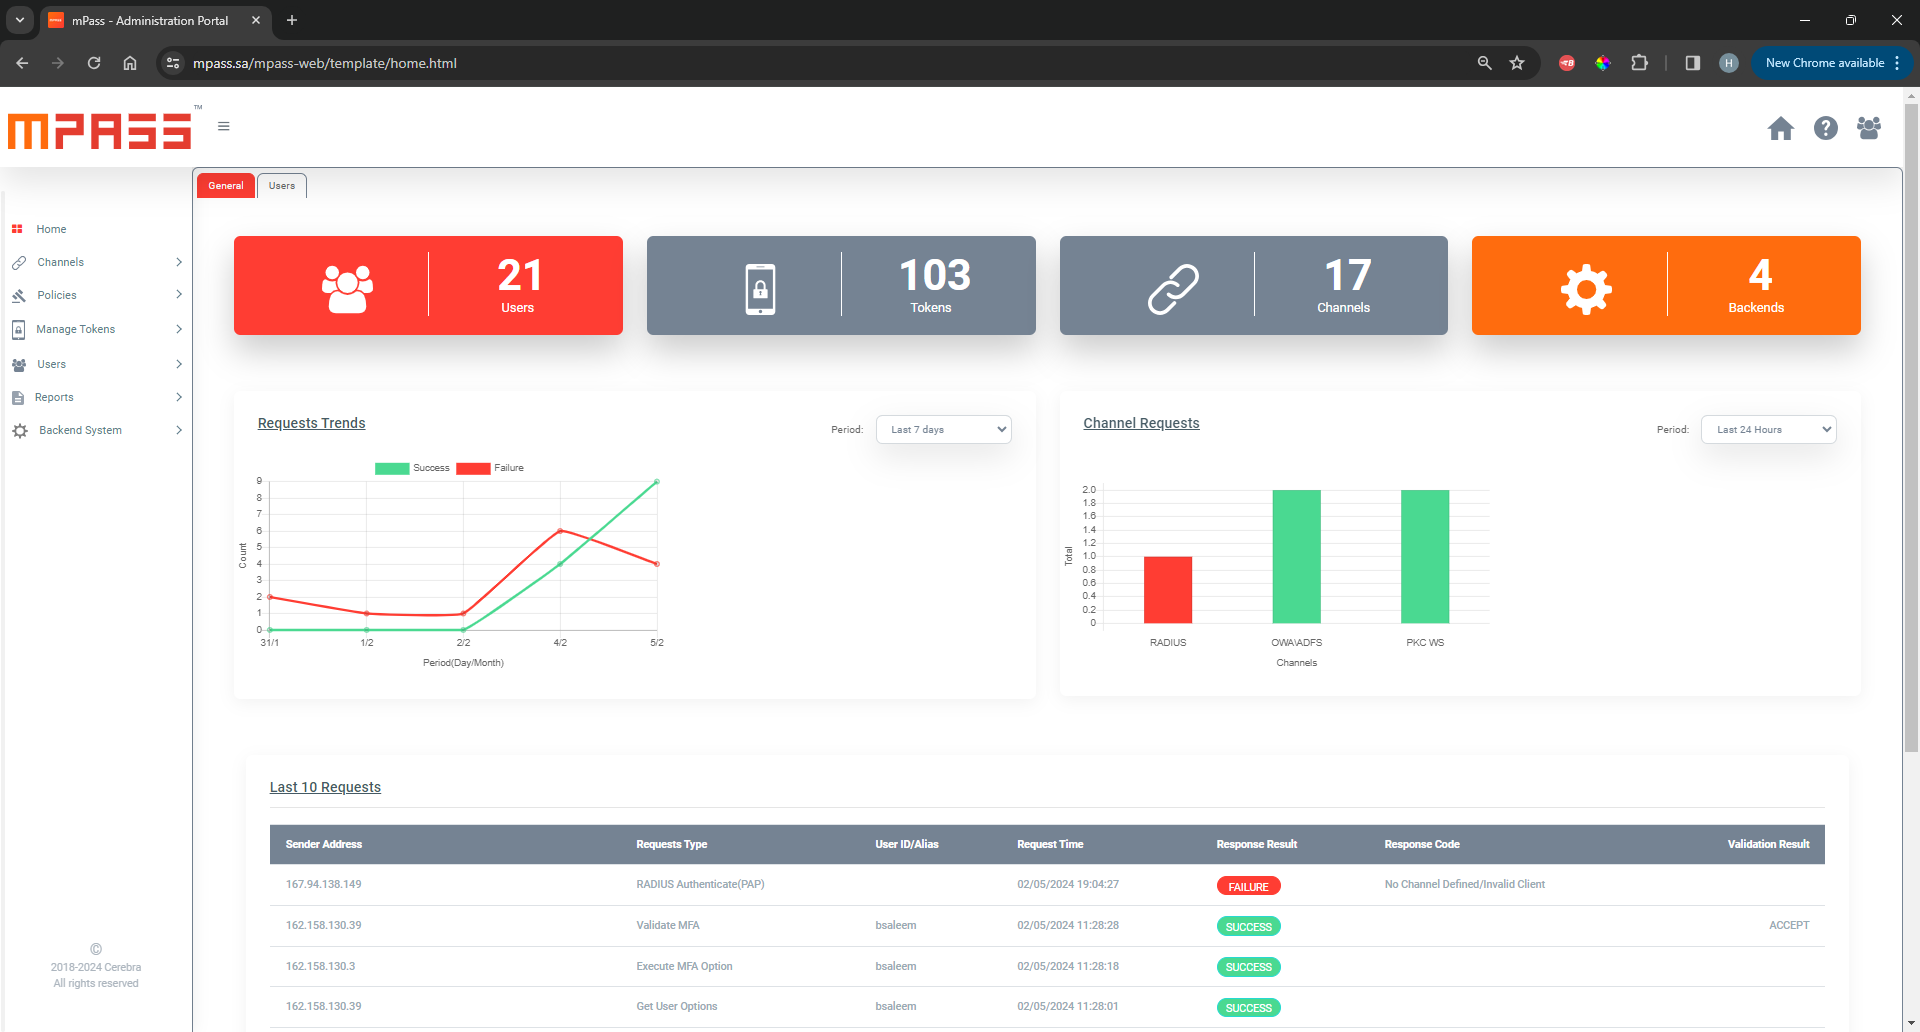
Task: Click the chain link Channels icon
Action: (1173, 289)
